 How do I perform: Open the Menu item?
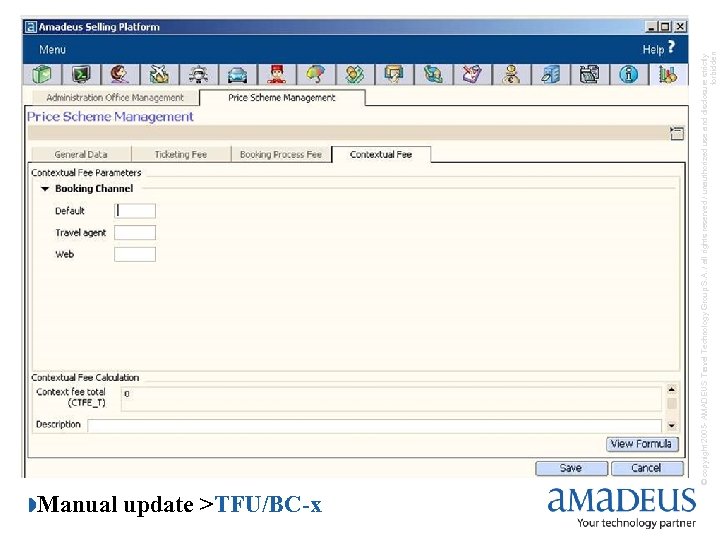pos(52,50)
